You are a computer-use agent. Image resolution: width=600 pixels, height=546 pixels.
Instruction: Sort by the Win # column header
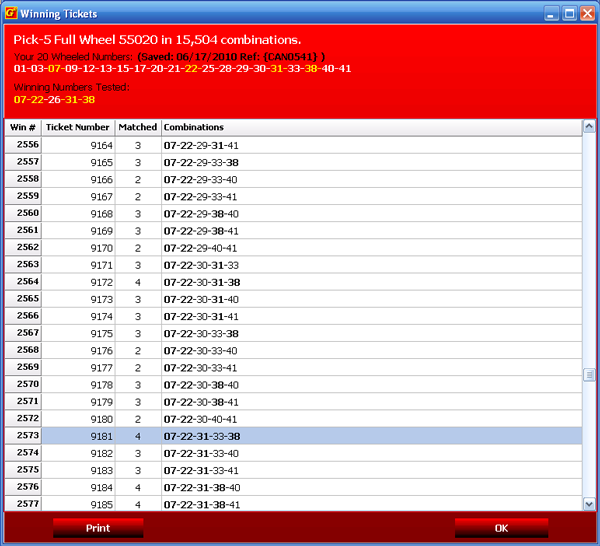point(23,127)
